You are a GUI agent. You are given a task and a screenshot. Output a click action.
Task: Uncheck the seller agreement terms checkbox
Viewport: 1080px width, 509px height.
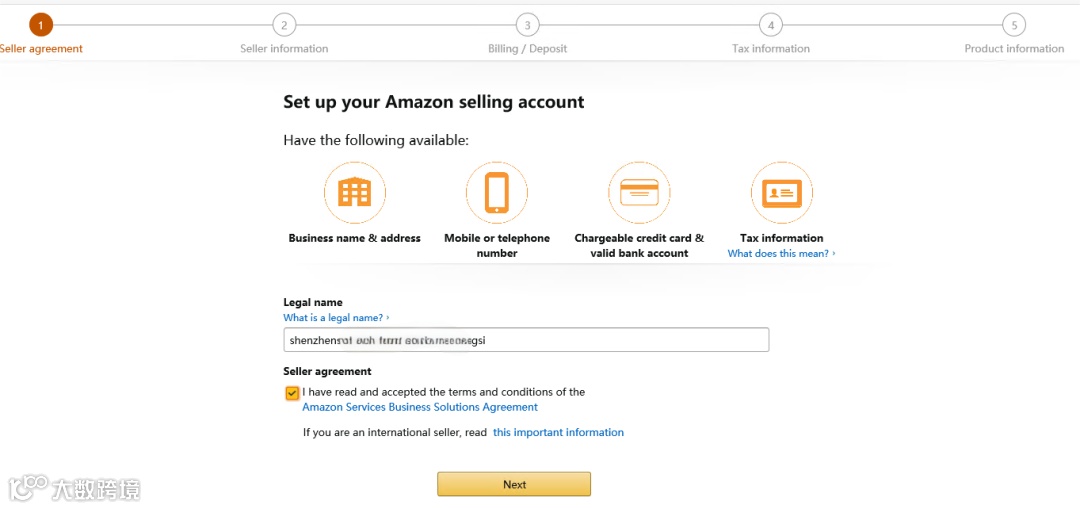tap(292, 393)
